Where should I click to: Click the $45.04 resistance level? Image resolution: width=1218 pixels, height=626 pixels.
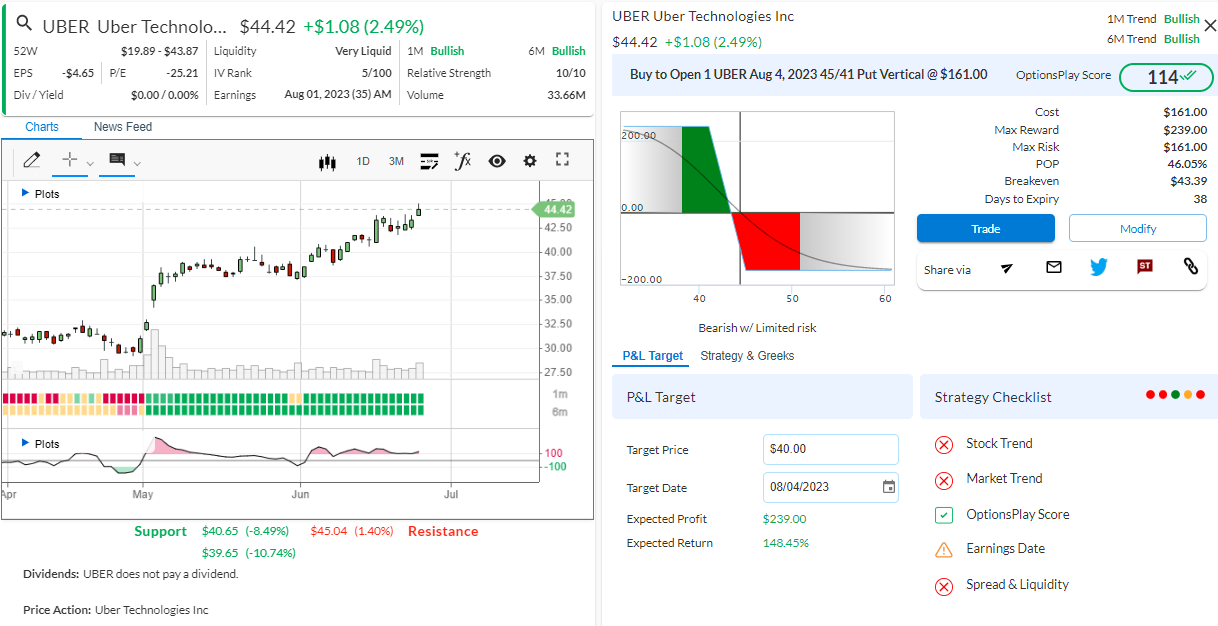click(x=329, y=531)
